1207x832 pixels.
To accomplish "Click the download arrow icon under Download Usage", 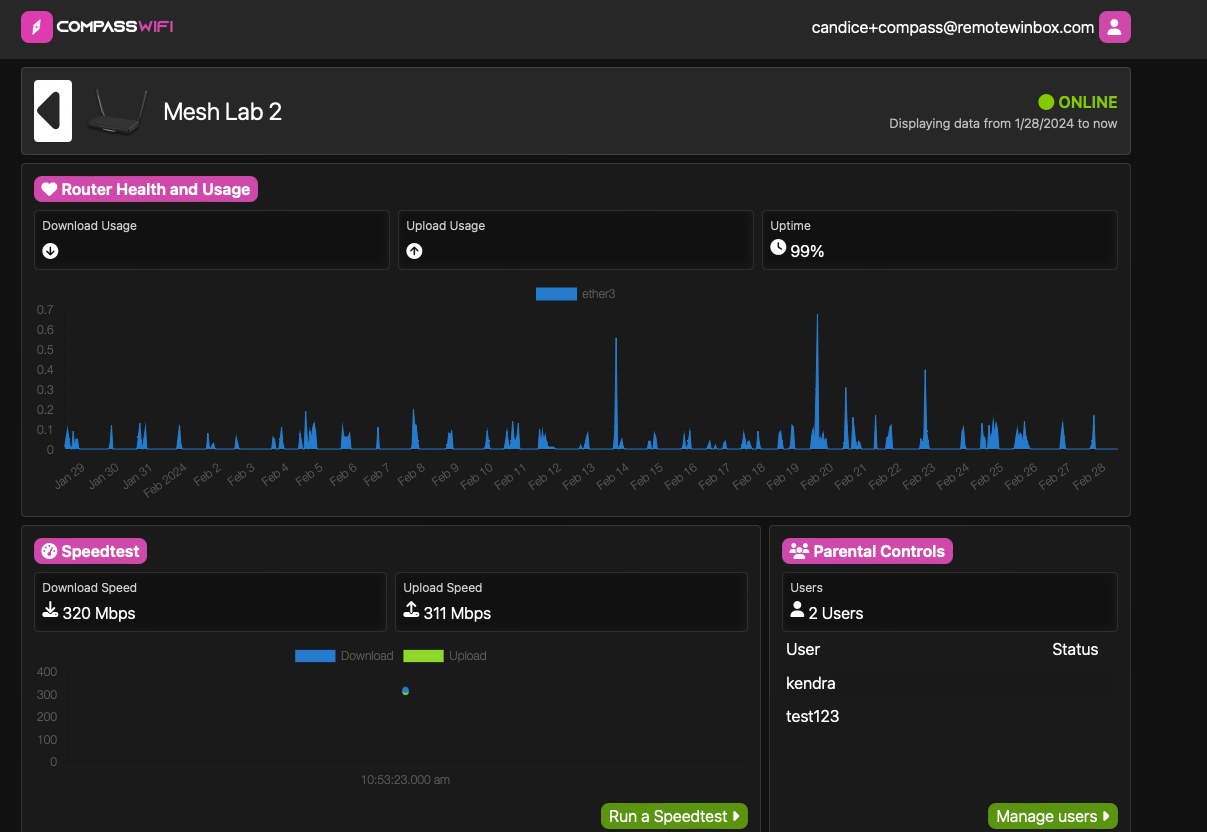I will pos(50,251).
